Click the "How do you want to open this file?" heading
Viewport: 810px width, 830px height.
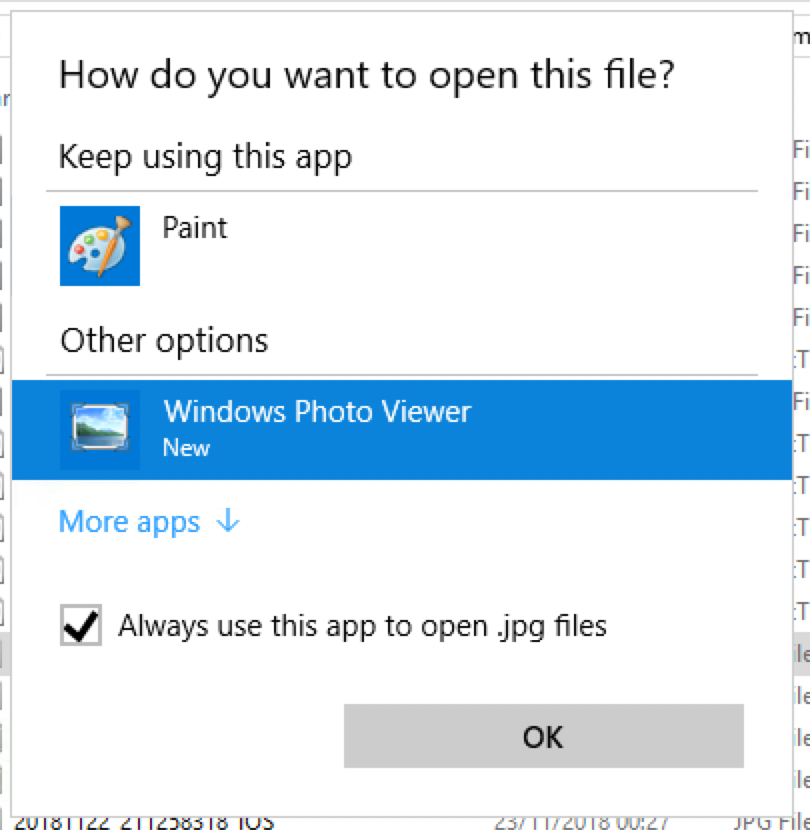tap(367, 76)
